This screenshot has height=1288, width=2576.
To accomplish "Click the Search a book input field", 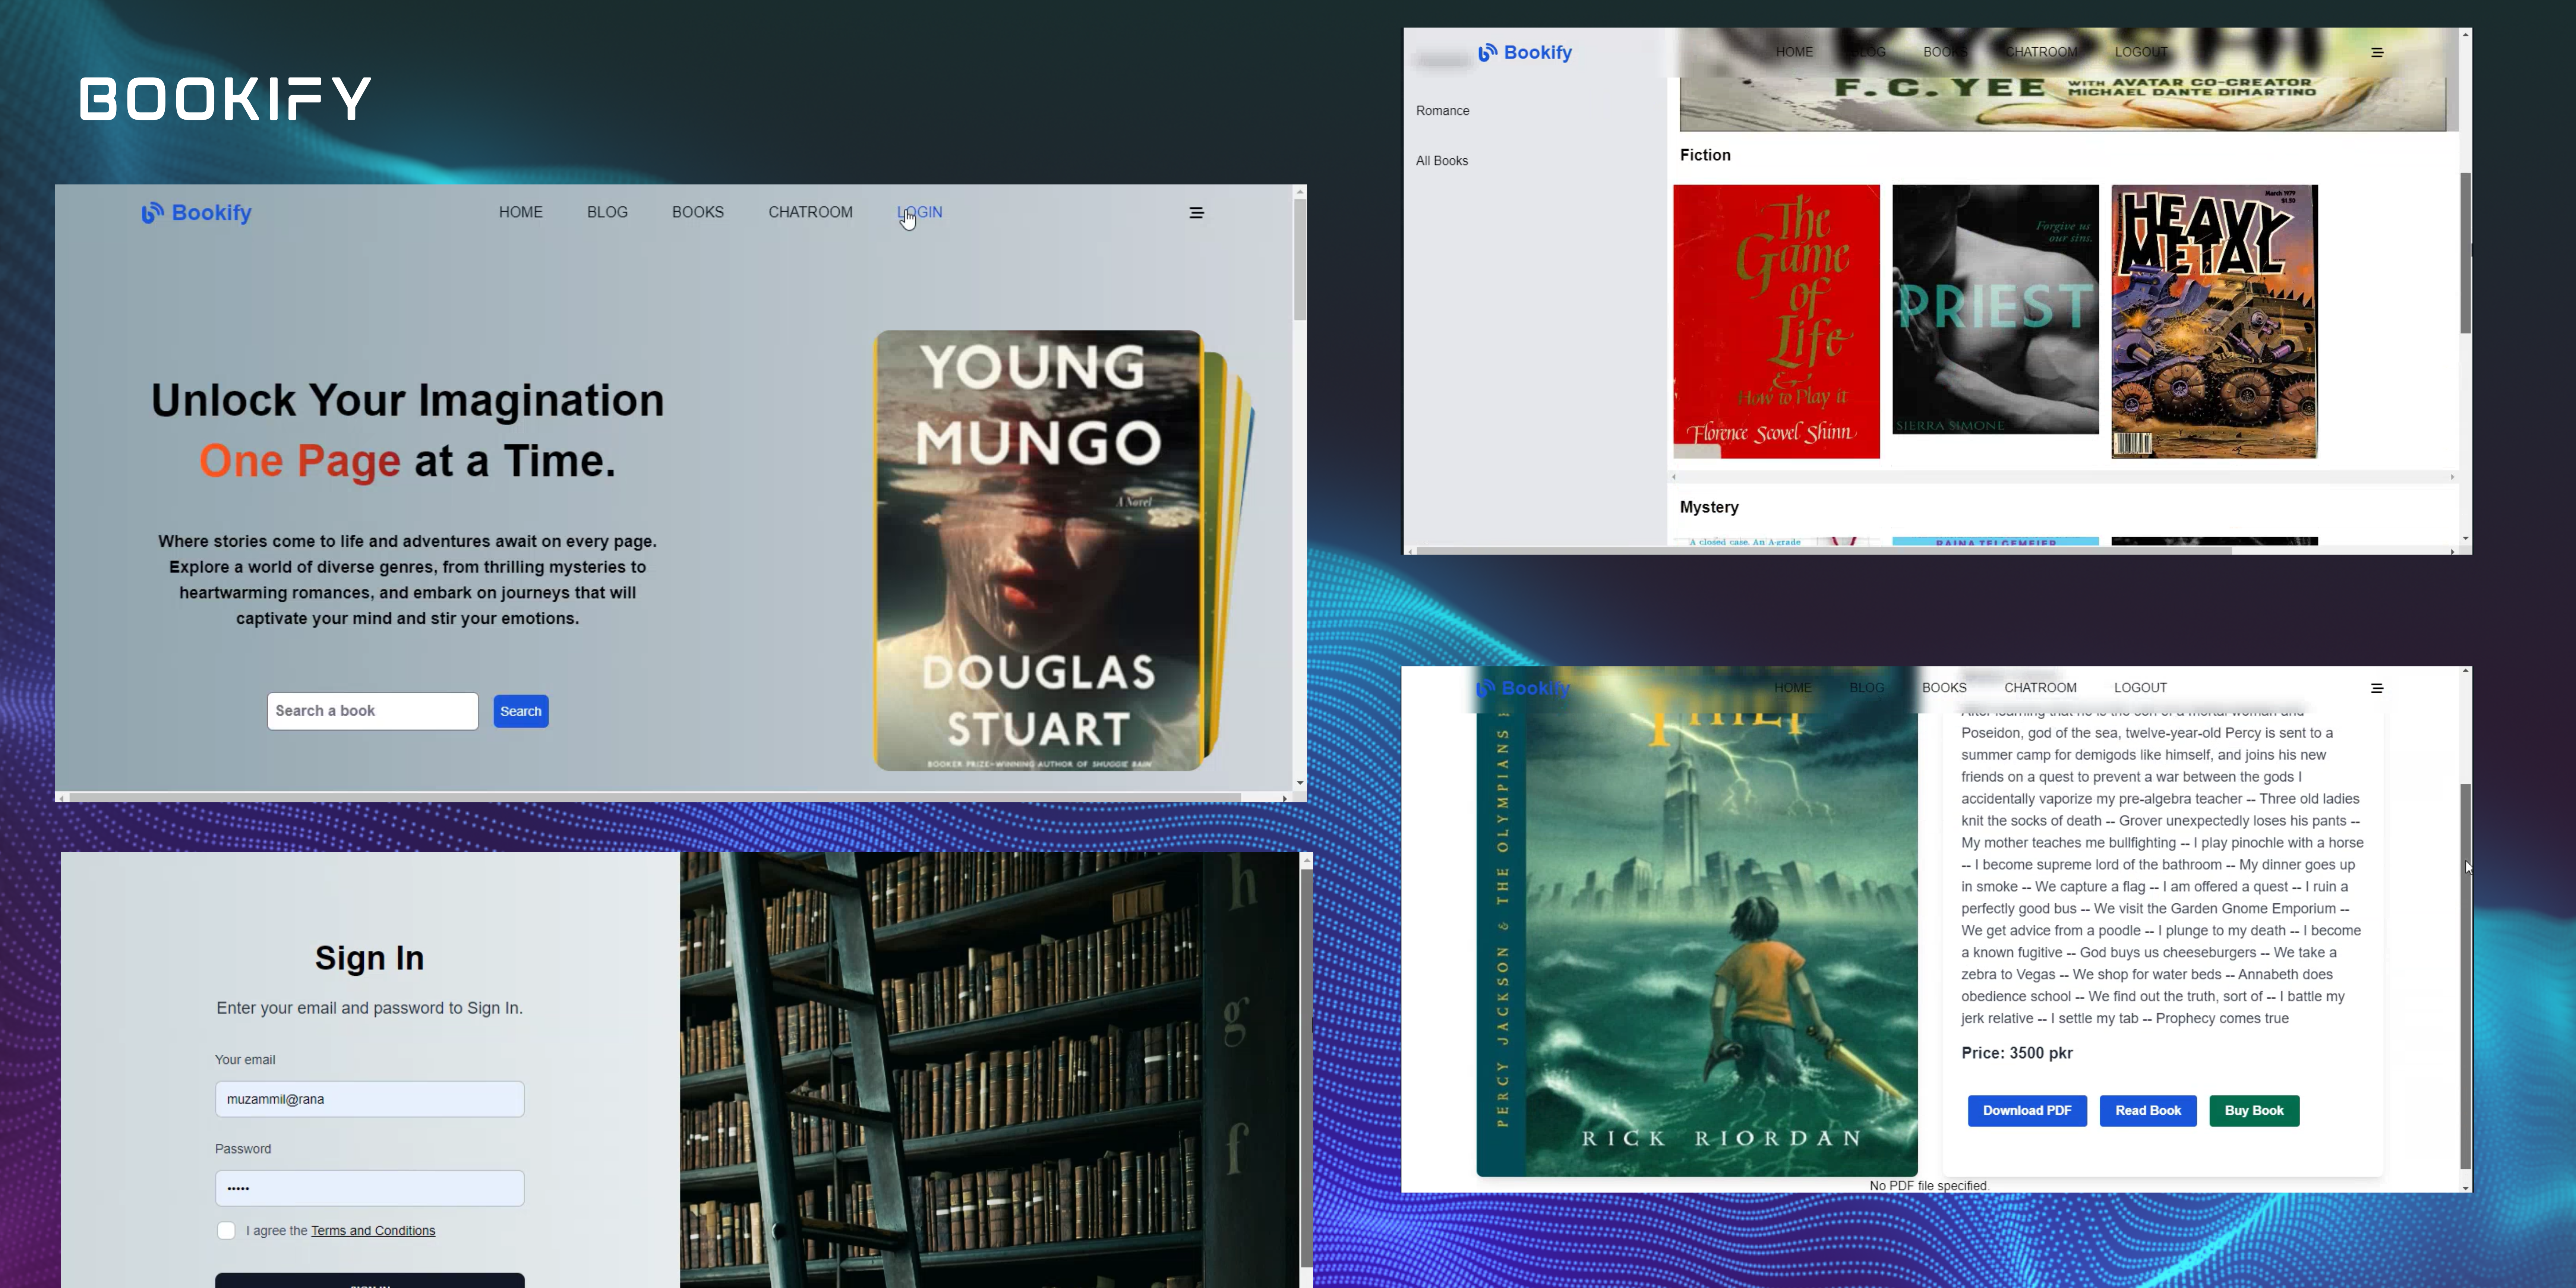I will pos(373,711).
